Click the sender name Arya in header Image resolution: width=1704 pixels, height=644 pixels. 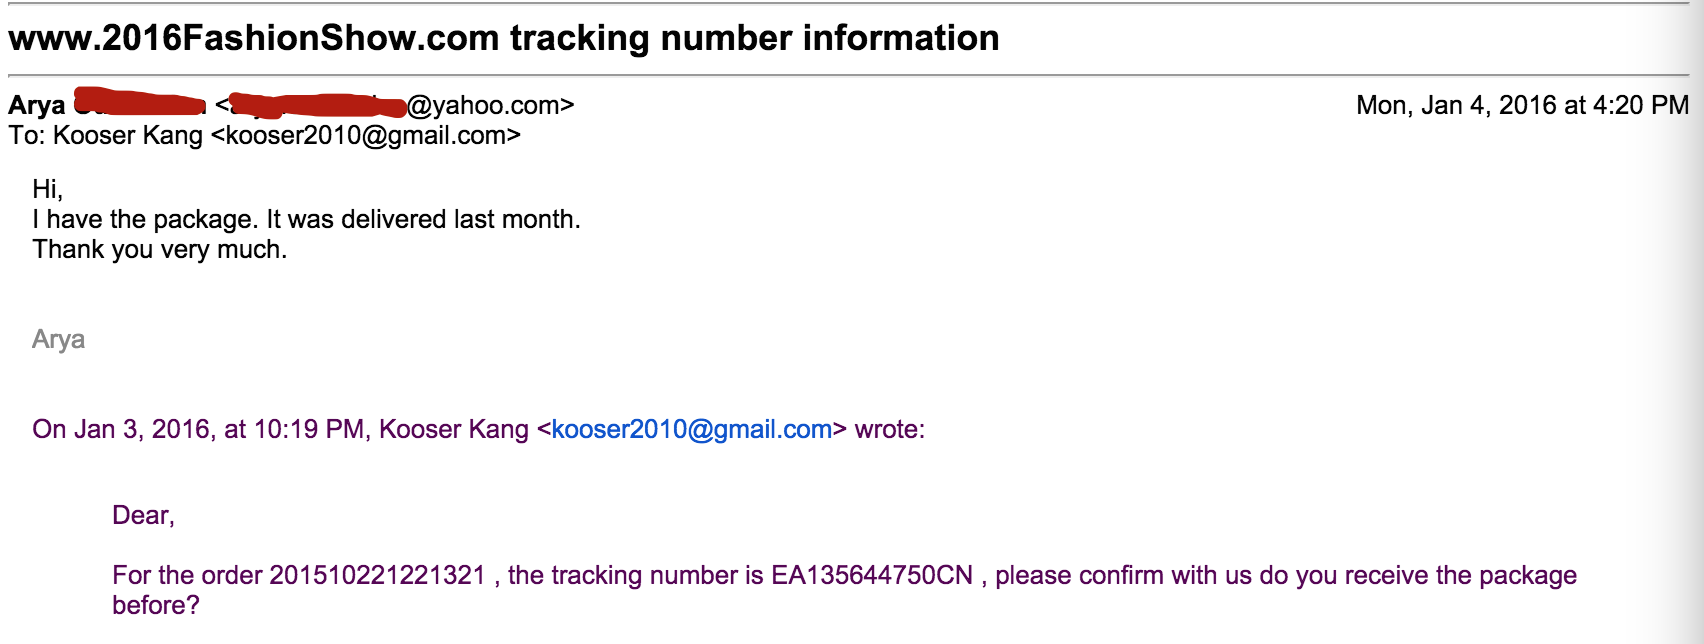[x=37, y=105]
